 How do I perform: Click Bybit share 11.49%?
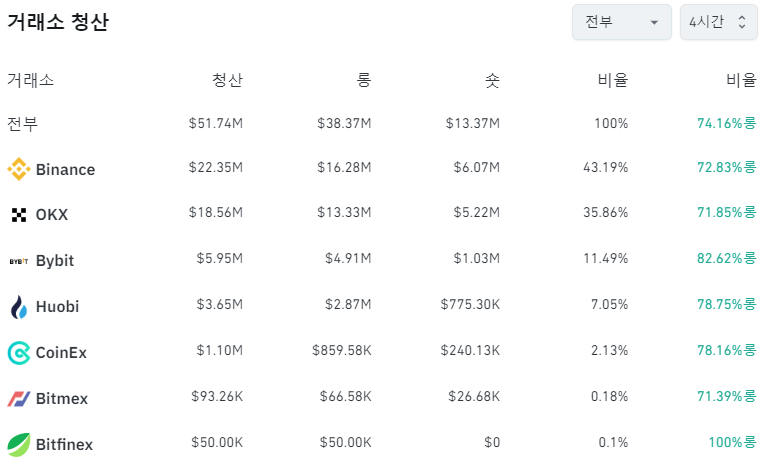(605, 258)
